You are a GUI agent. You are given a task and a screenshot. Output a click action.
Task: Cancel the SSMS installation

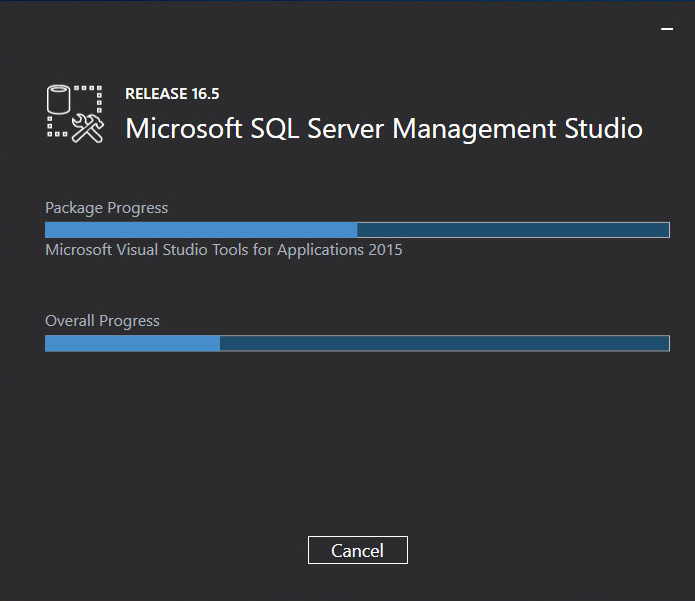click(x=358, y=550)
